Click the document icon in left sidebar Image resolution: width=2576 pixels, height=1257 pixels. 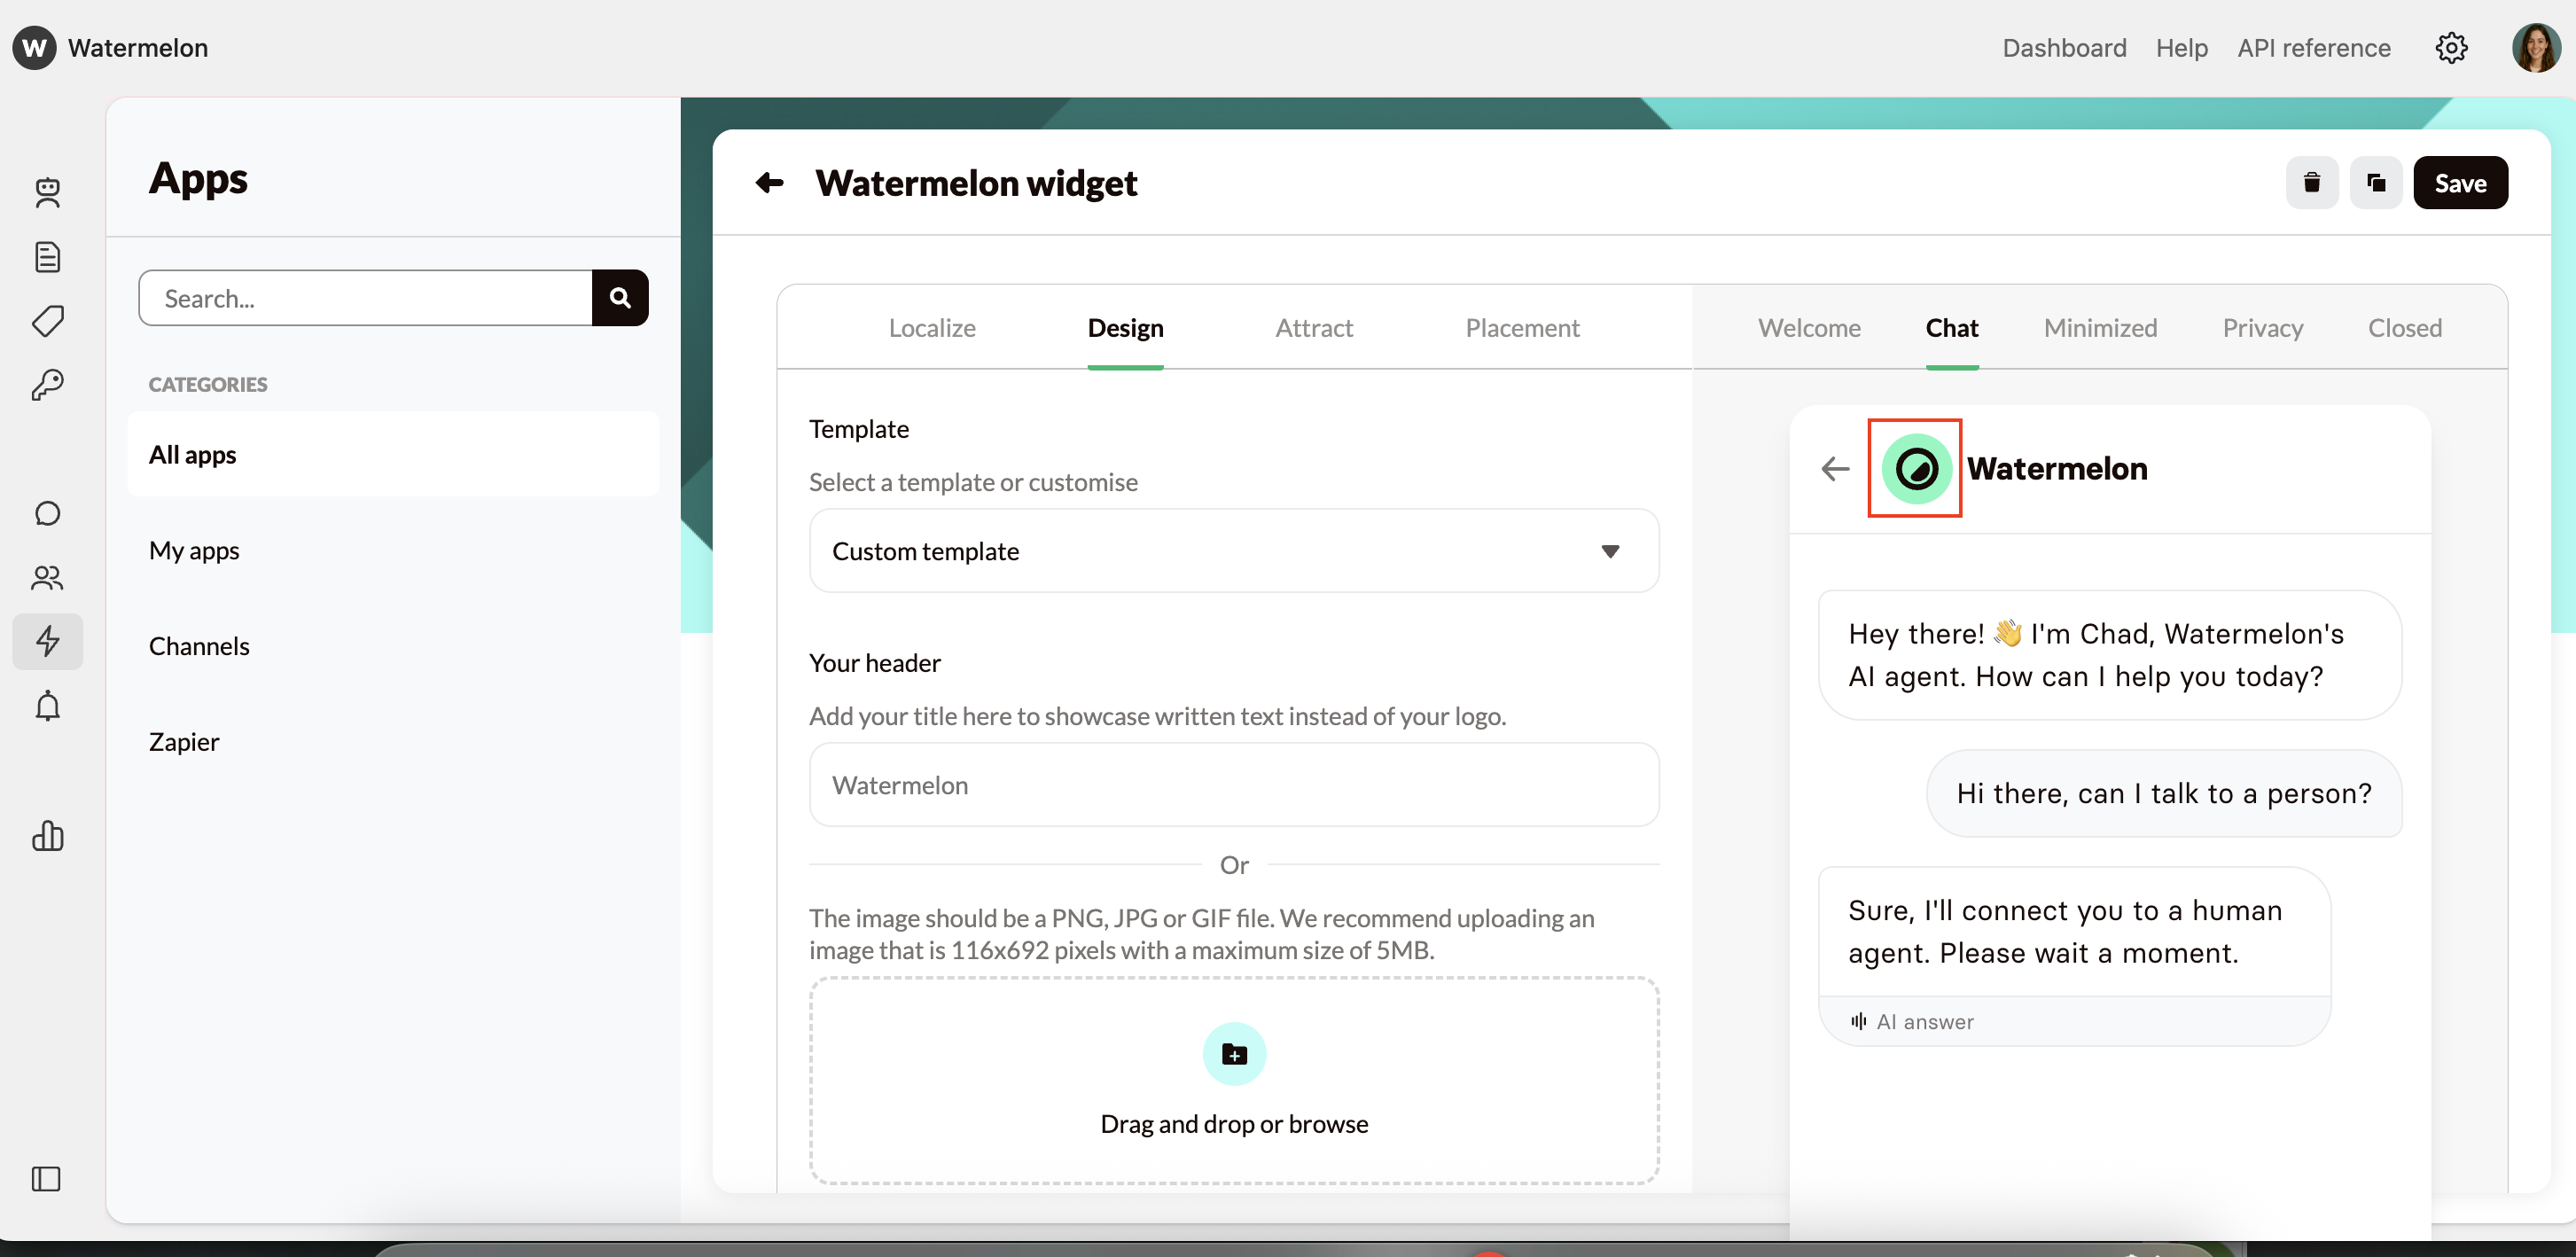47,257
